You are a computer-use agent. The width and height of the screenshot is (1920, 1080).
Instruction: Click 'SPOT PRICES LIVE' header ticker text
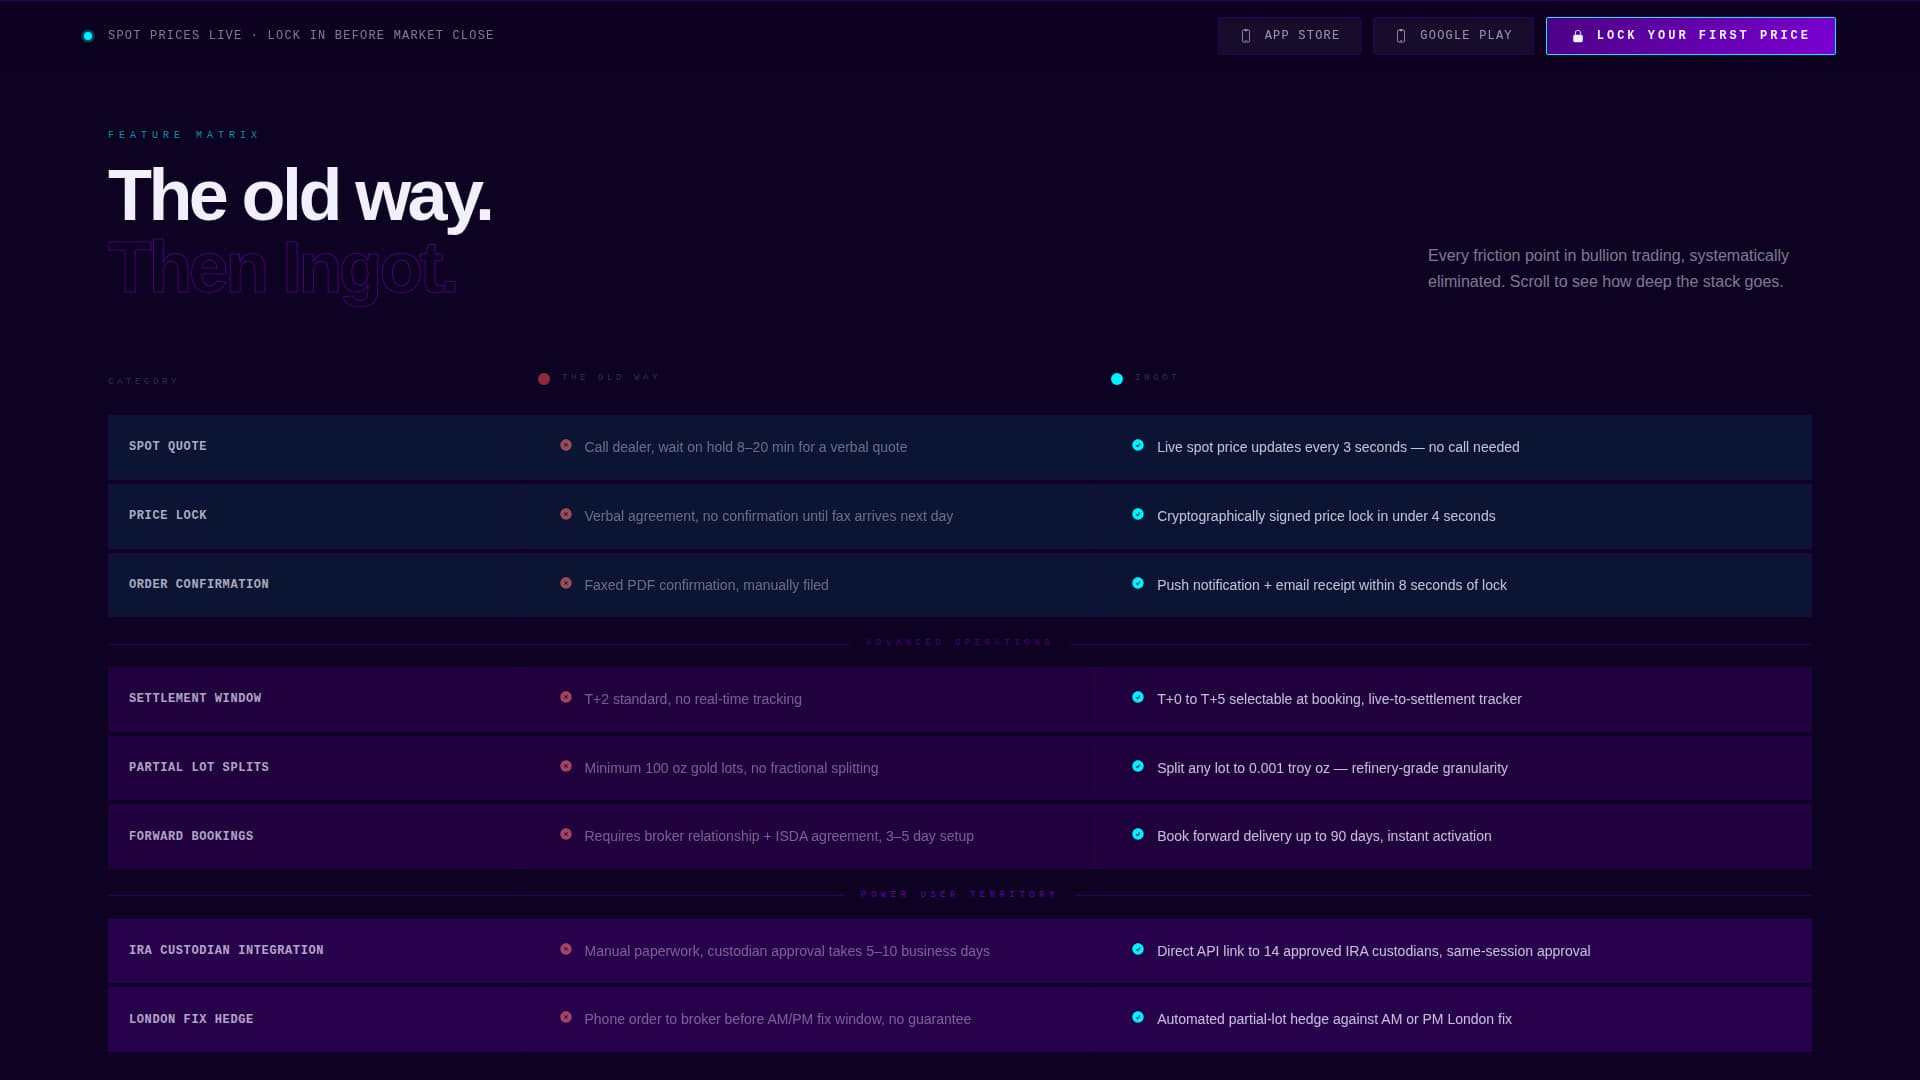301,35
